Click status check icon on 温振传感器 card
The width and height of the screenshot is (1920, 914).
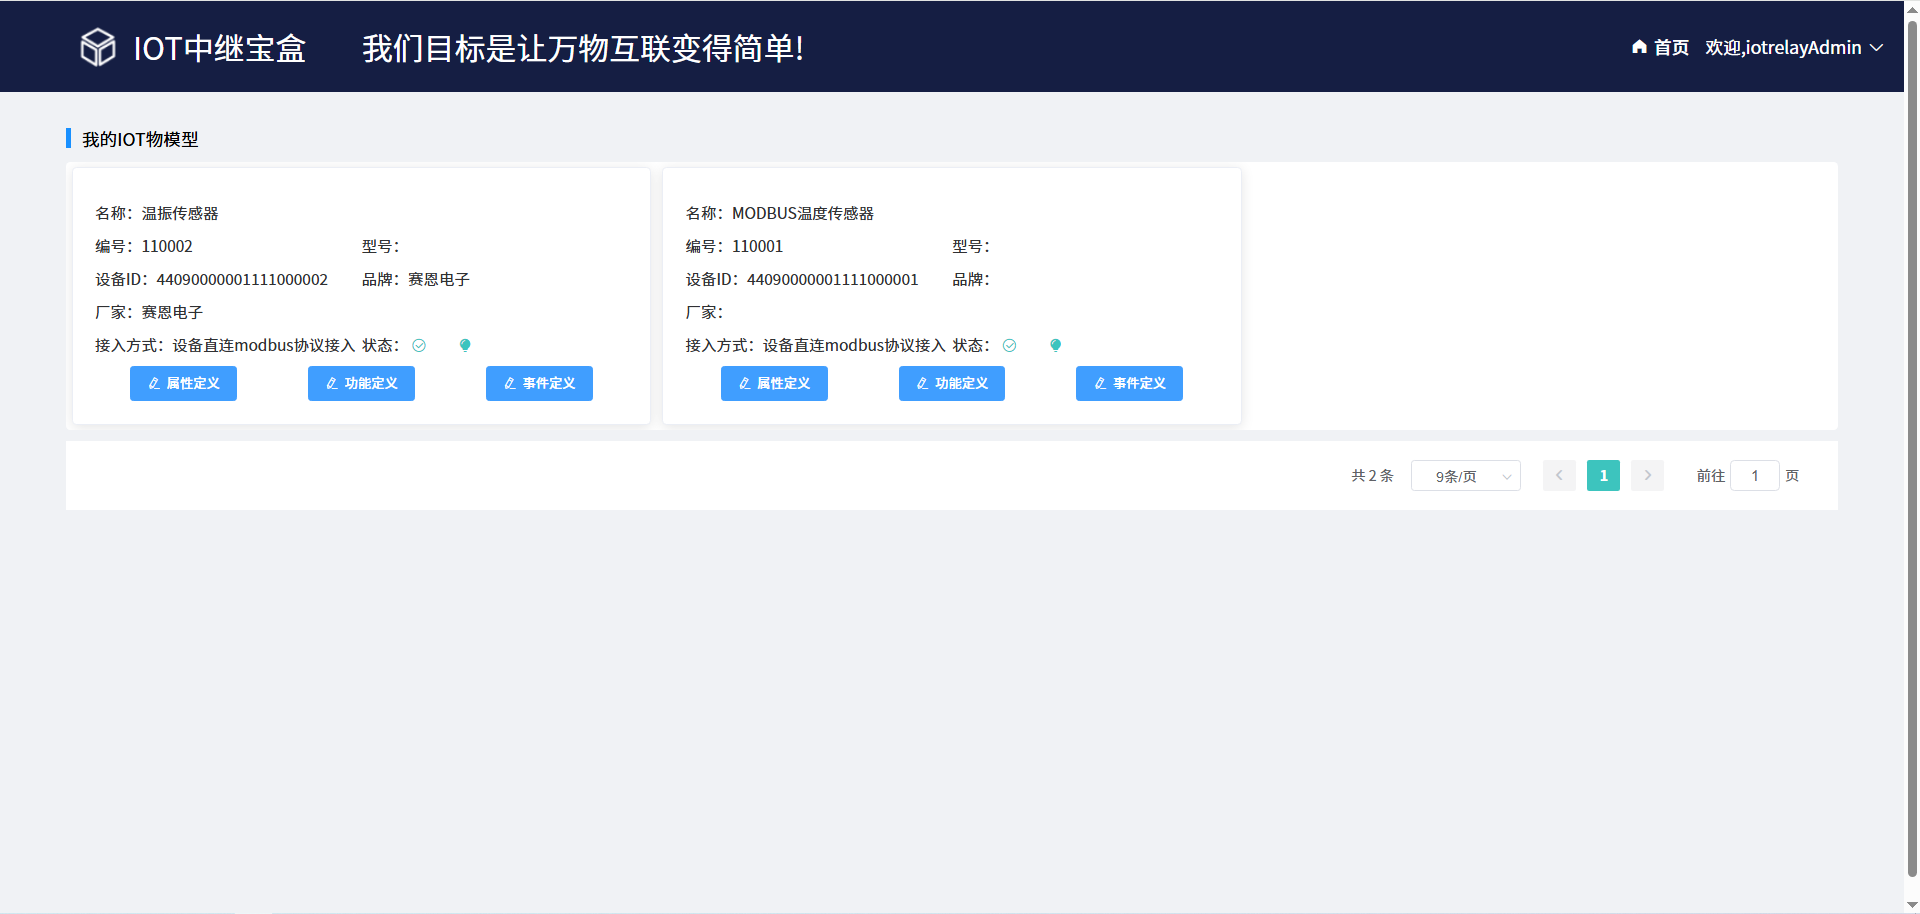419,346
